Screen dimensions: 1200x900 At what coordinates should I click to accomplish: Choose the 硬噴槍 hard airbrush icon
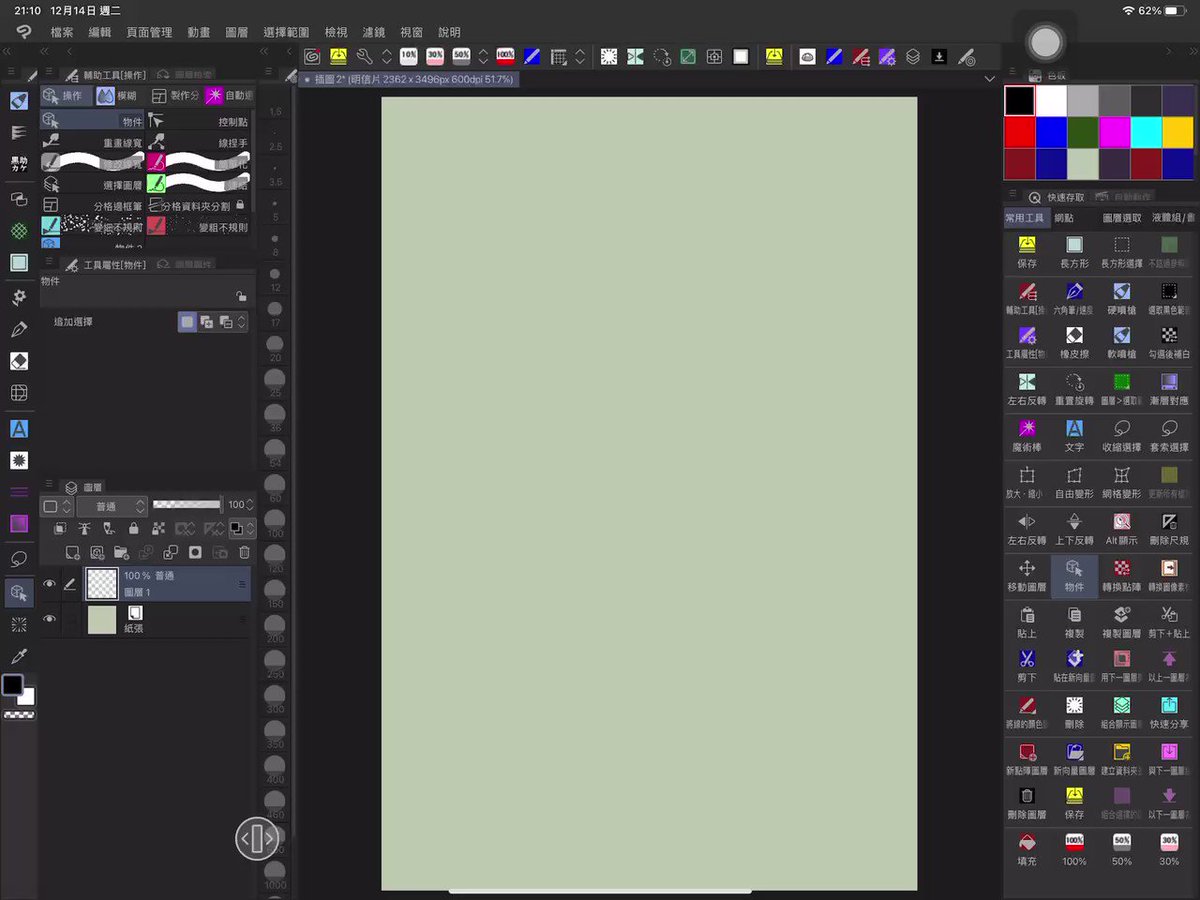tap(1122, 291)
